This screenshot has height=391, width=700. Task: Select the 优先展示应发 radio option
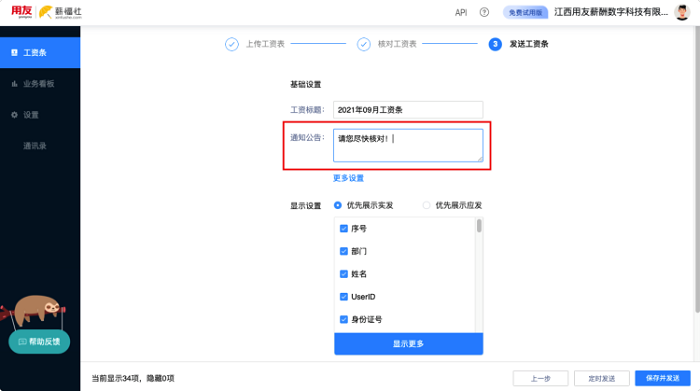click(x=426, y=205)
